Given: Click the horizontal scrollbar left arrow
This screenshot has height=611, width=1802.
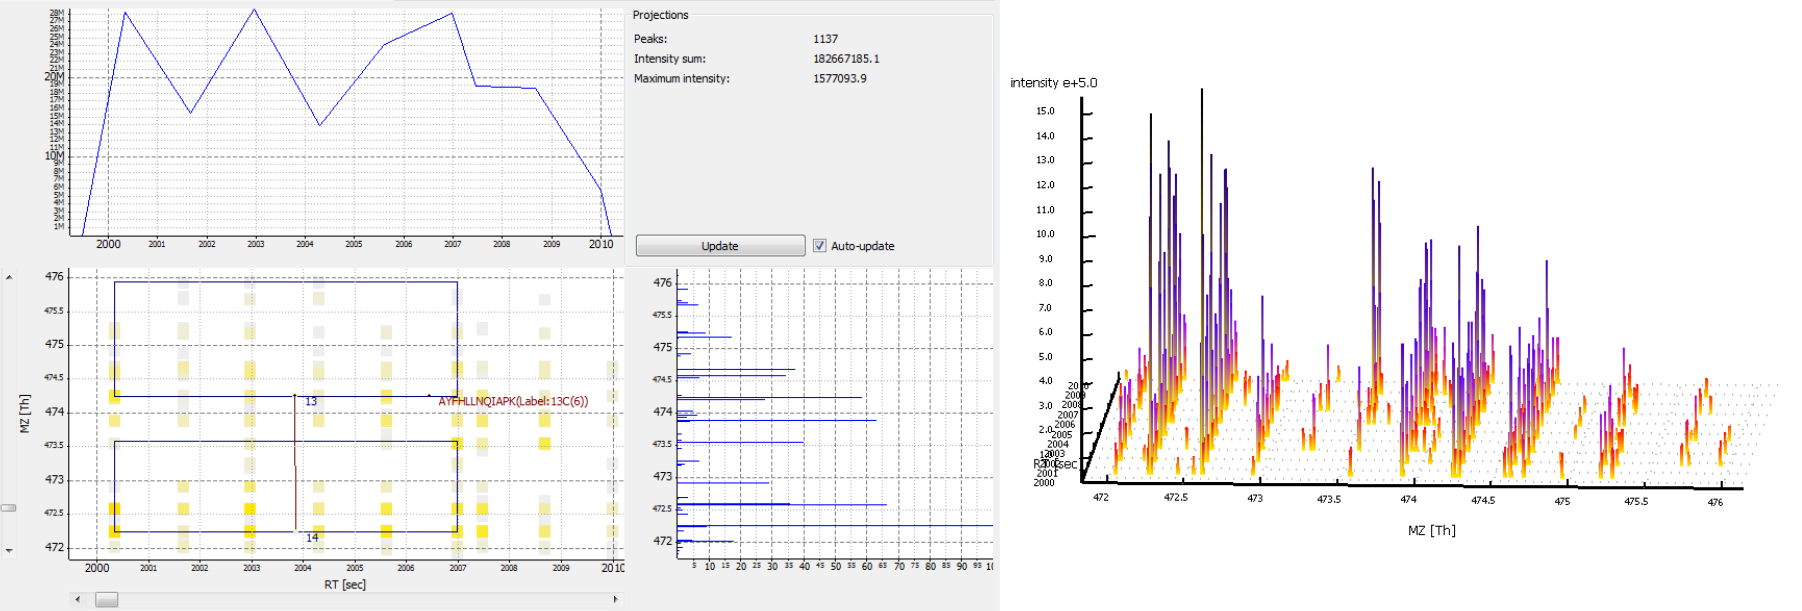Looking at the screenshot, I should [x=78, y=599].
